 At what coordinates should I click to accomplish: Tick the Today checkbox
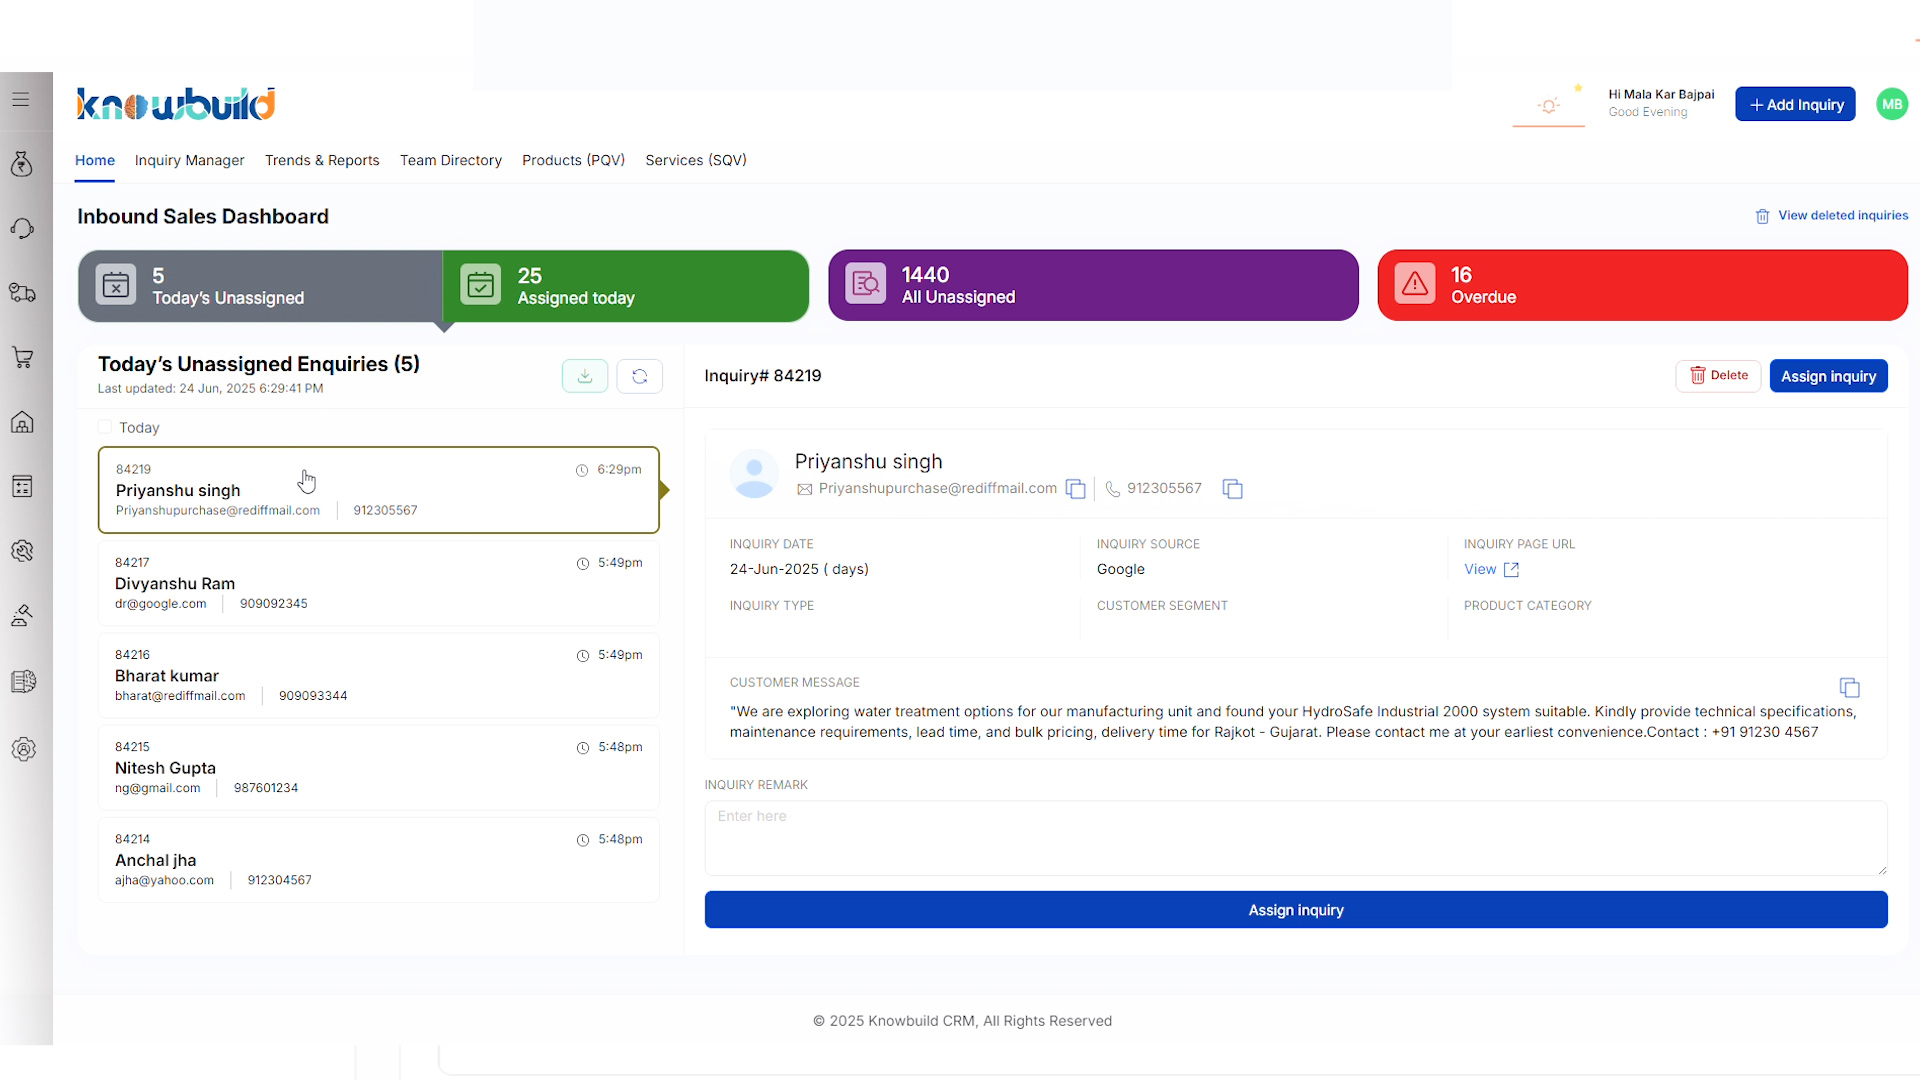click(x=105, y=427)
